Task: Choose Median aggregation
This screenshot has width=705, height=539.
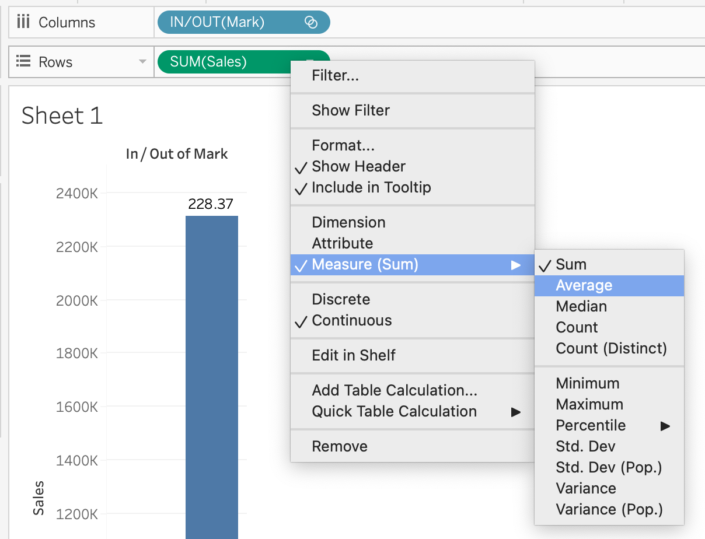Action: [581, 306]
